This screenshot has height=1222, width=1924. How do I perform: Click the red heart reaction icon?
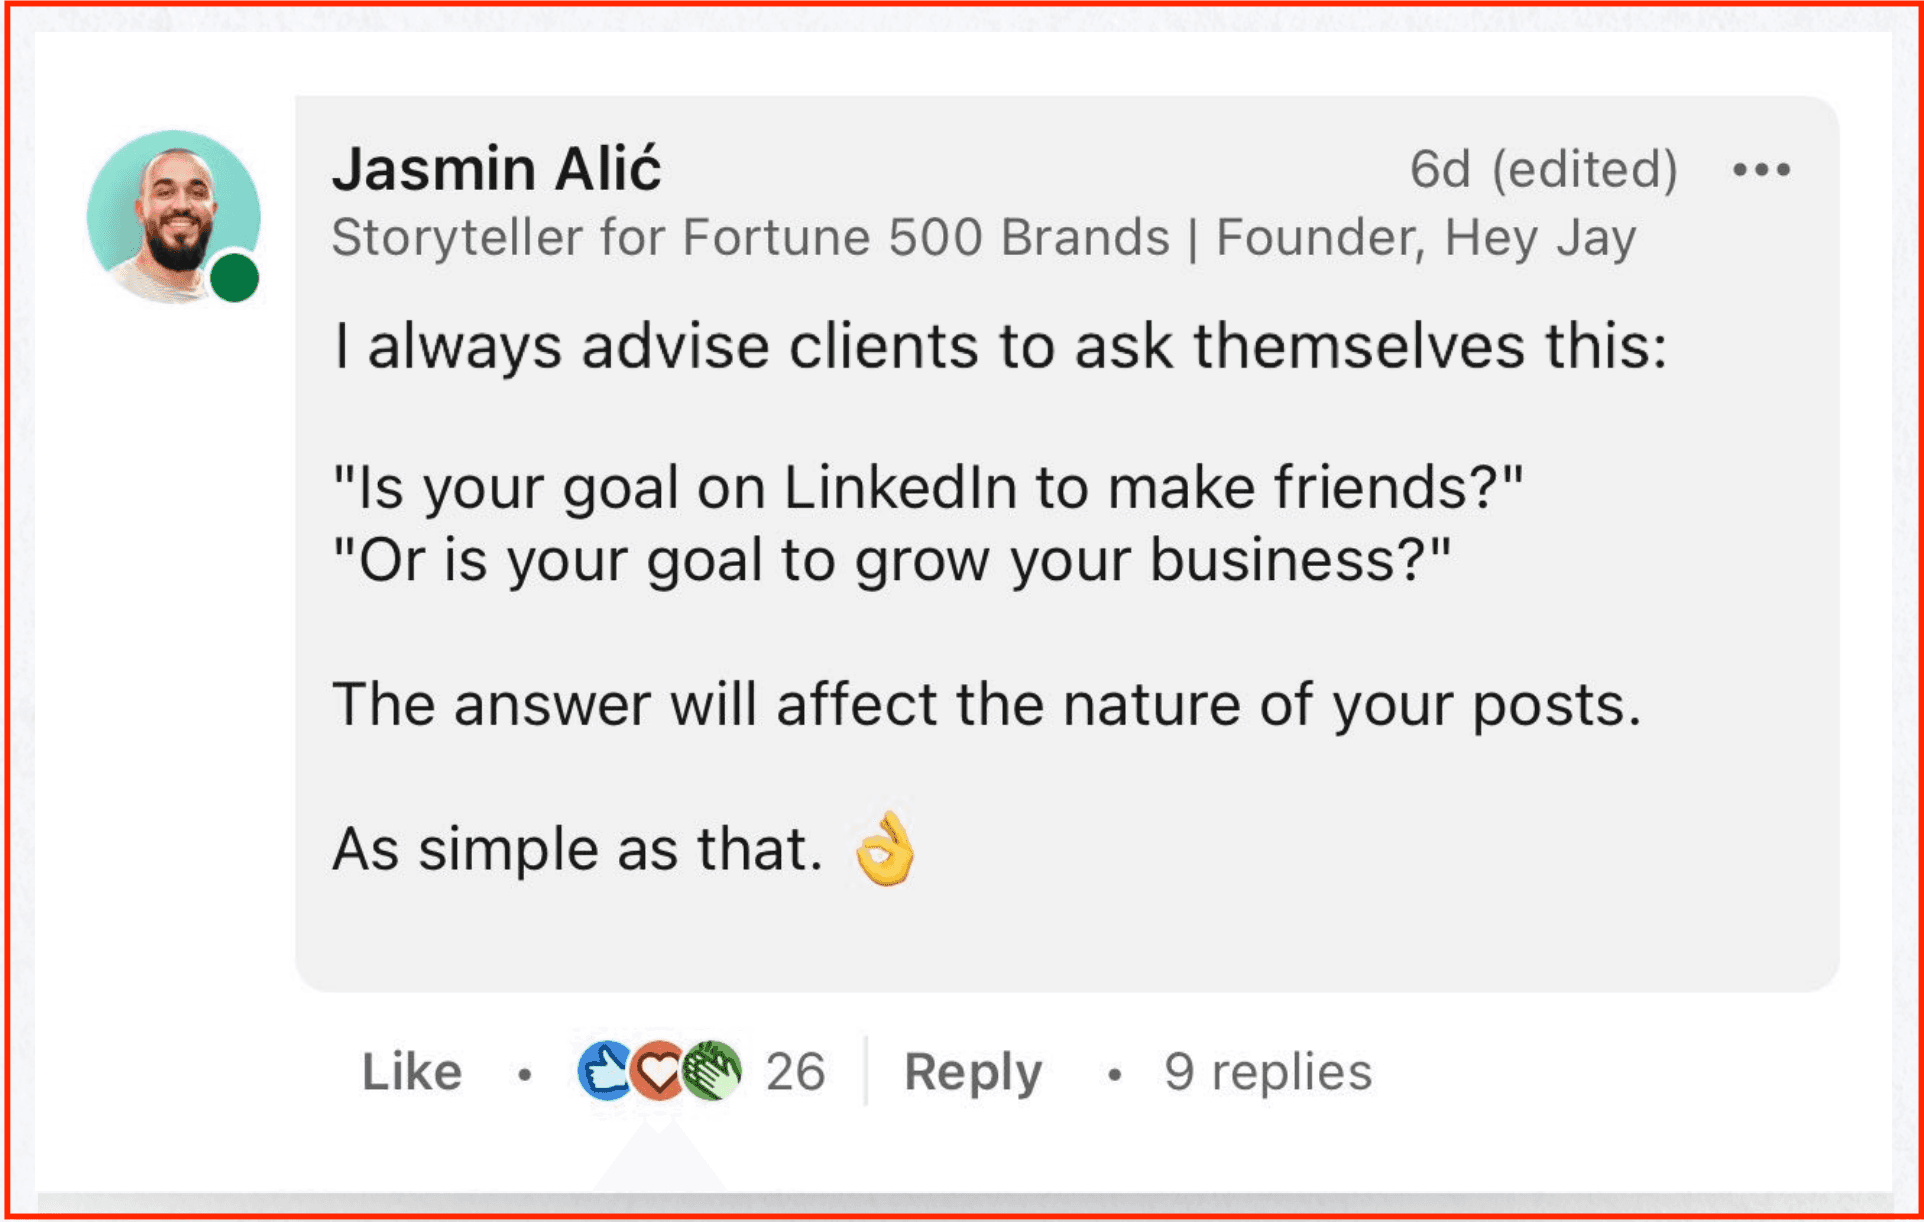(x=657, y=1071)
